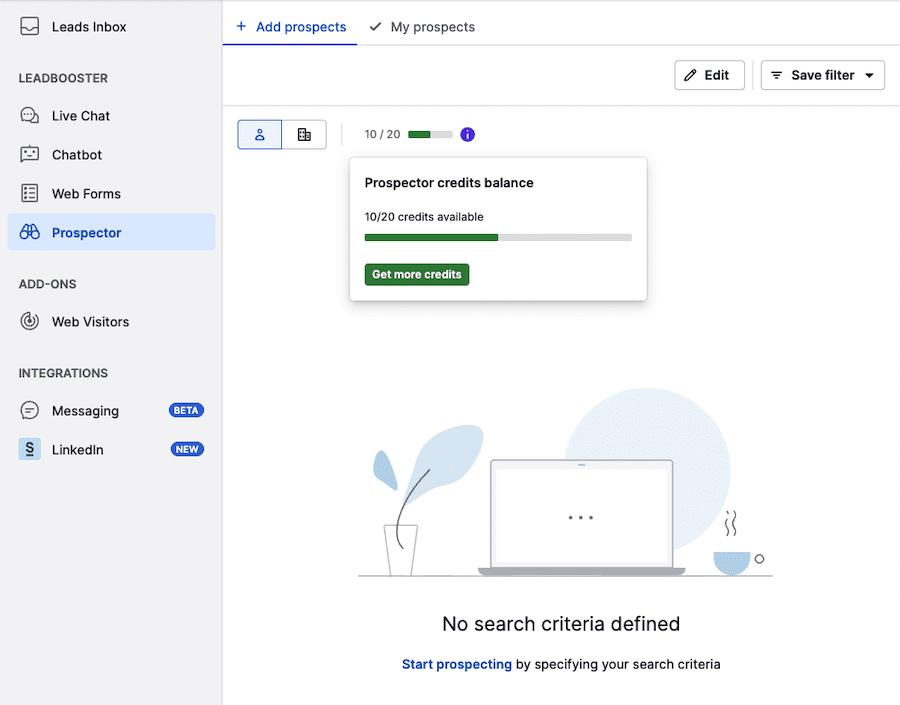Click the Chatbot robot icon
The image size is (900, 705).
(30, 155)
